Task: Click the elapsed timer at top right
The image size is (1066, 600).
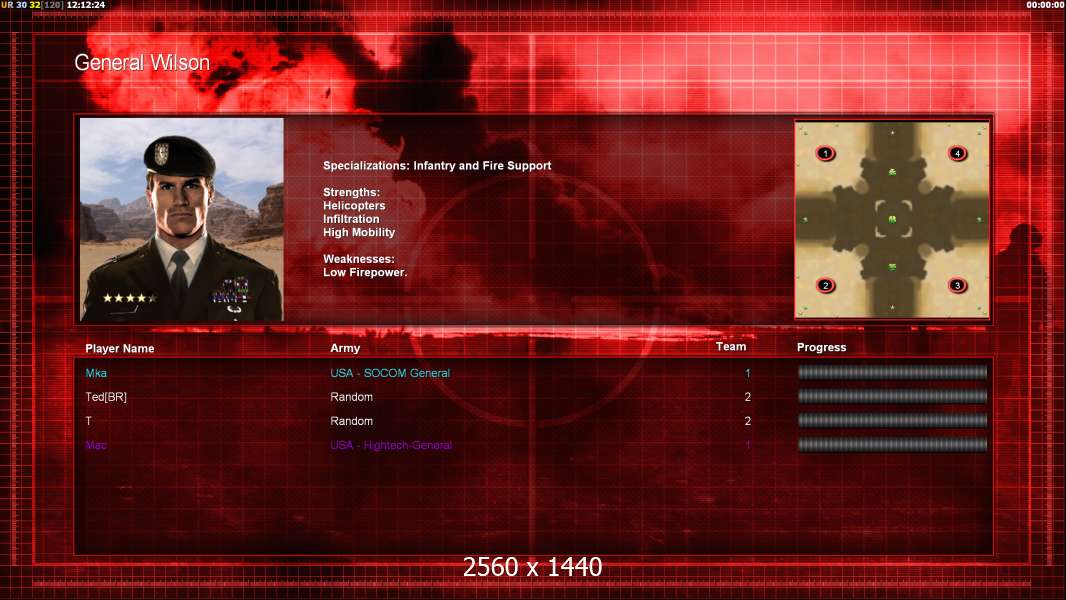Action: [x=1046, y=5]
